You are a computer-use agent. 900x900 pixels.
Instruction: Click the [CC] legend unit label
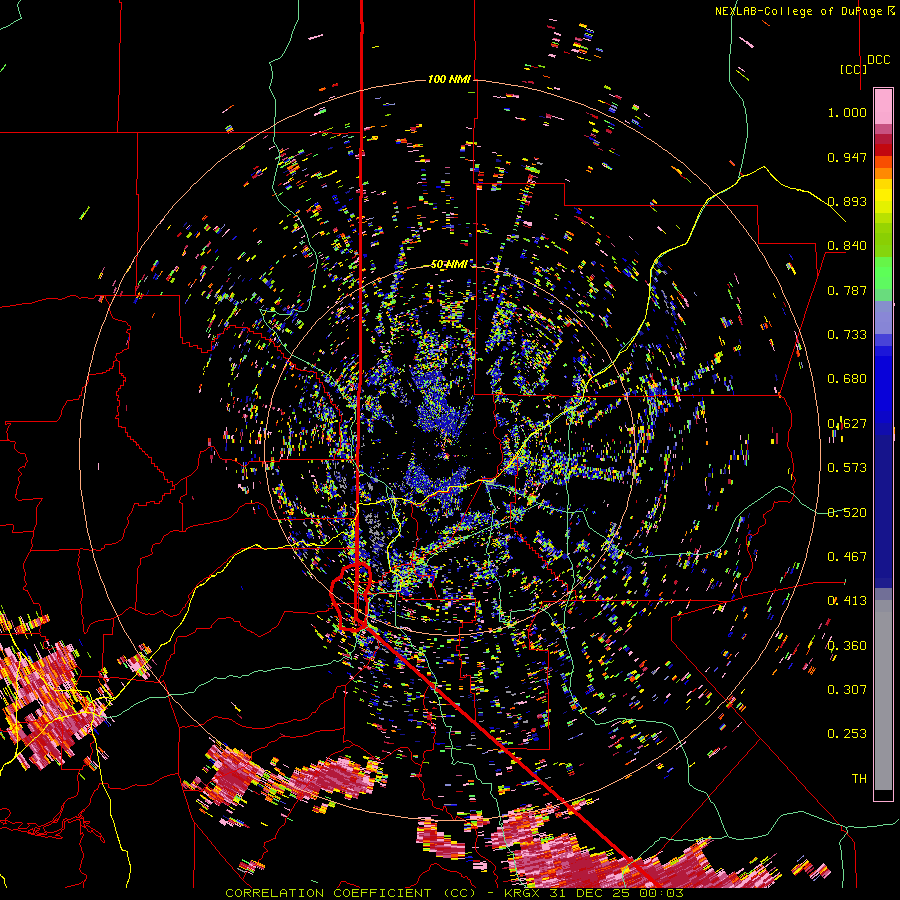coord(853,69)
